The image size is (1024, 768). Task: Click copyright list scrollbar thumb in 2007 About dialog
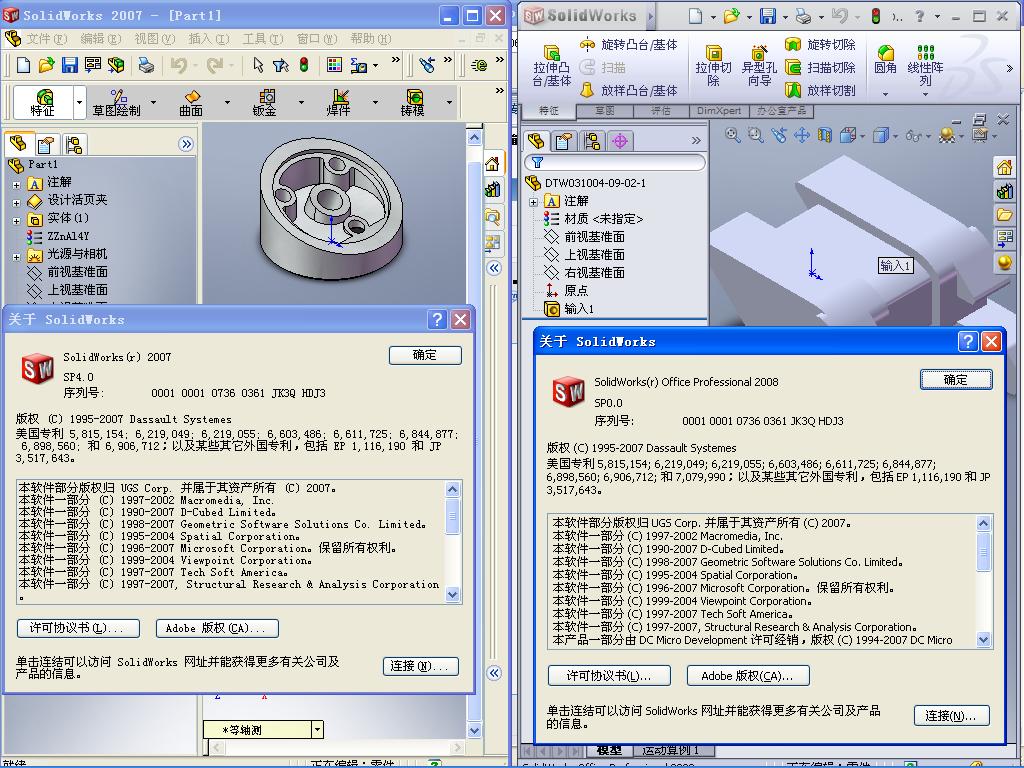tap(453, 517)
